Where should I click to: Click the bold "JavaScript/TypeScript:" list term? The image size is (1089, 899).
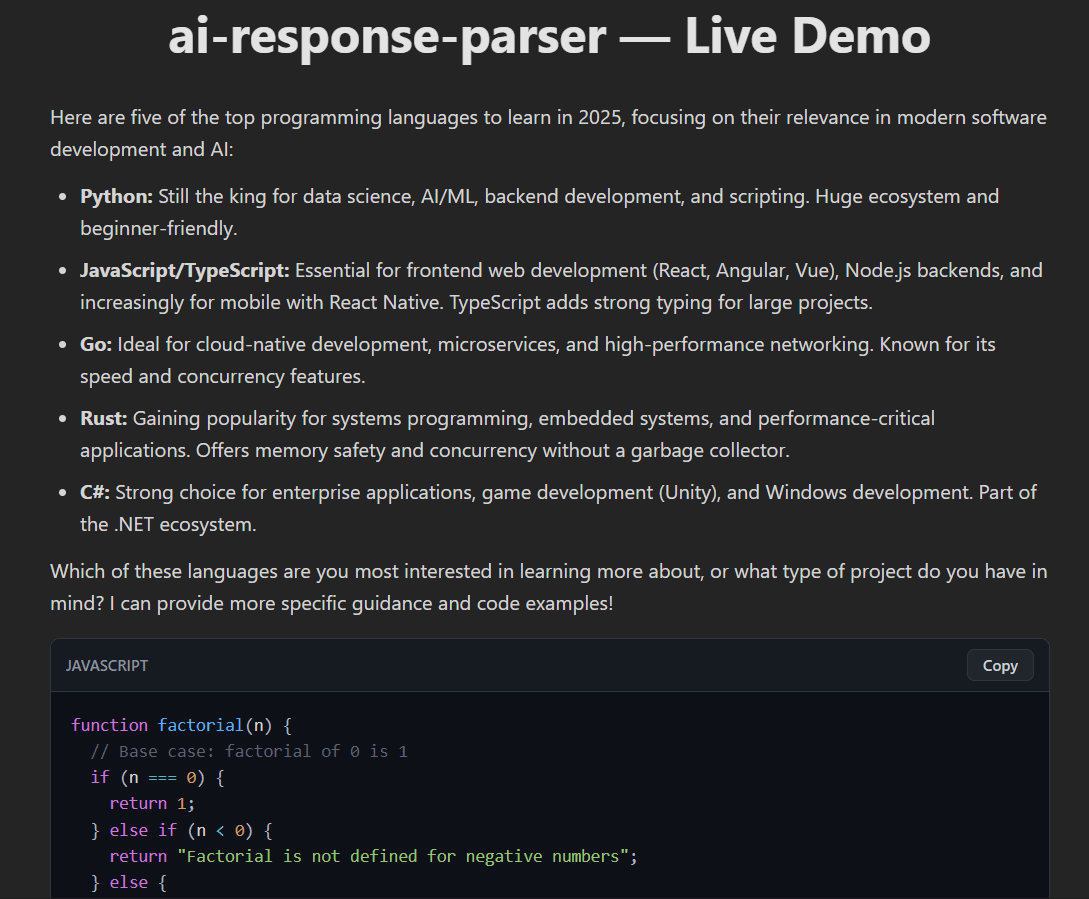(185, 270)
